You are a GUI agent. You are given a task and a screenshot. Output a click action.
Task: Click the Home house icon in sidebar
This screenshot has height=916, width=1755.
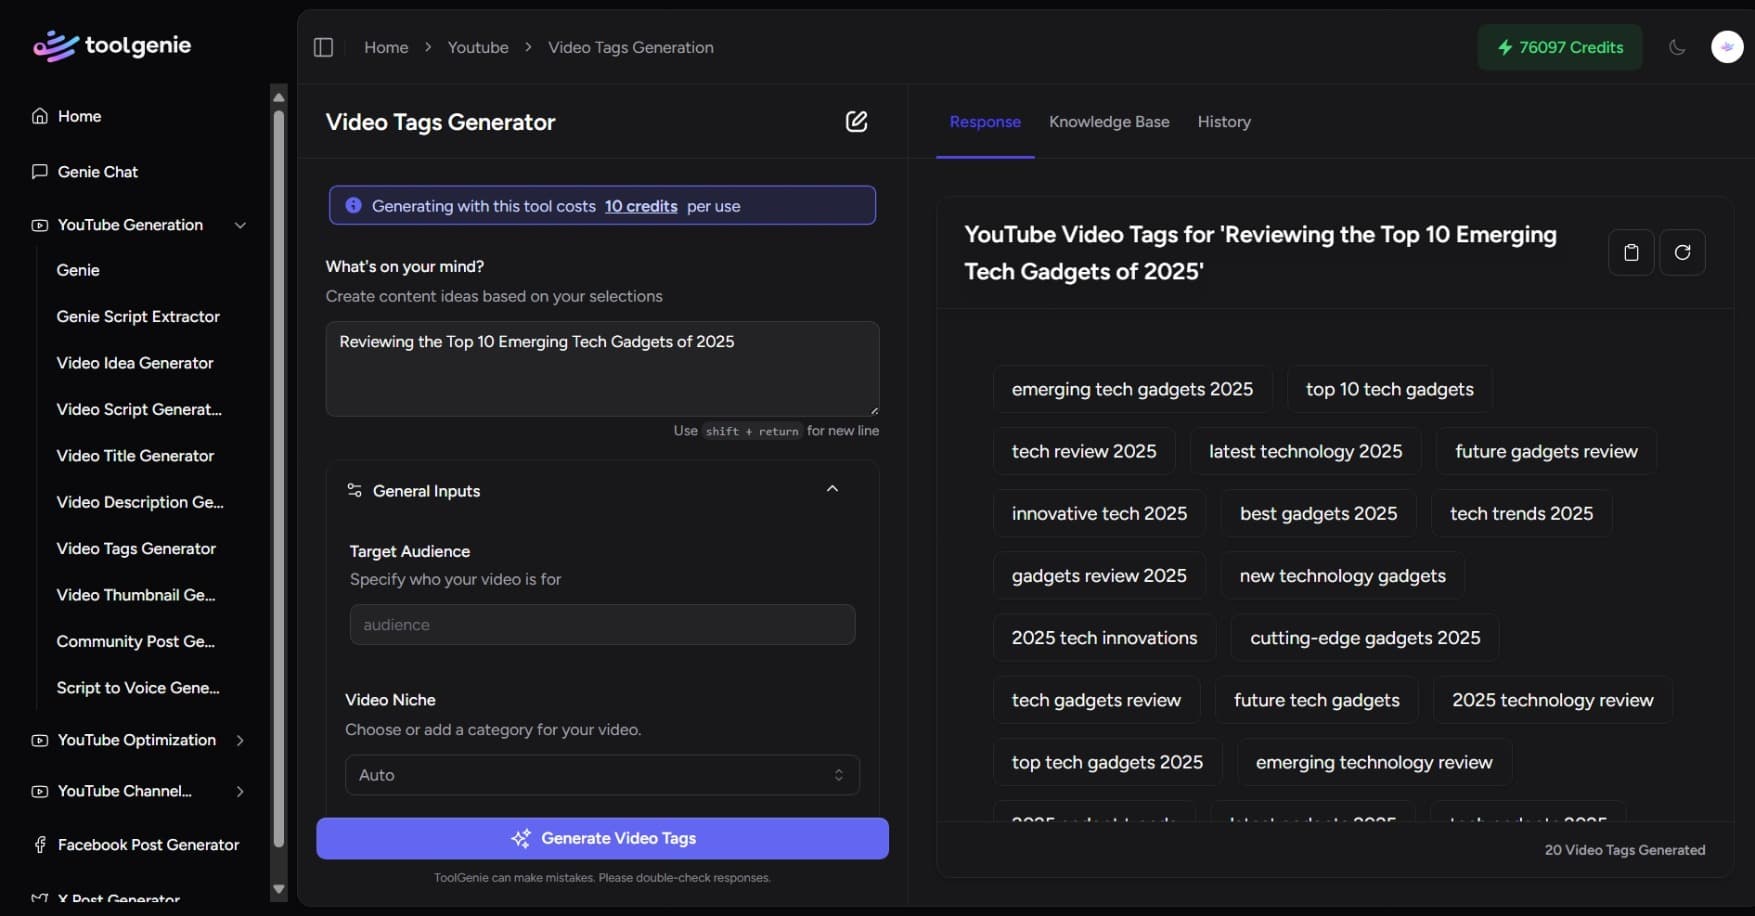[x=40, y=116]
